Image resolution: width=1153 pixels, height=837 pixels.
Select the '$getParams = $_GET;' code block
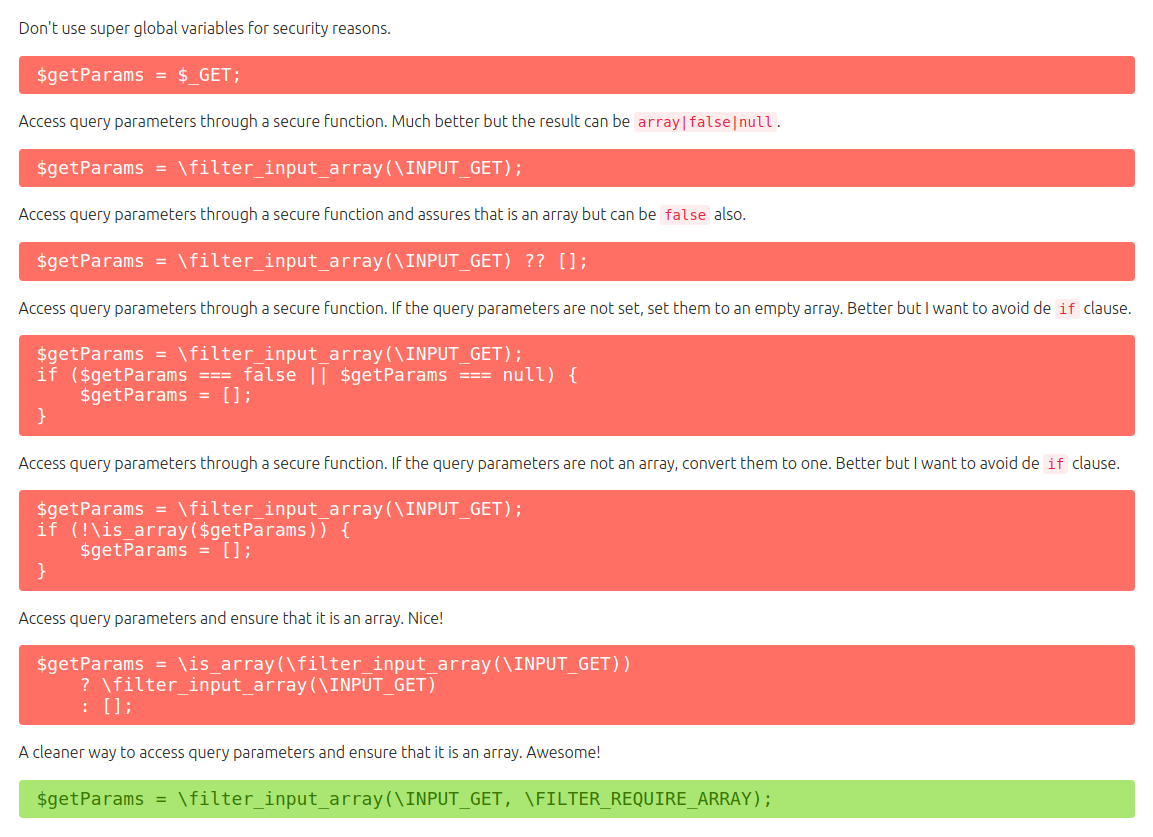click(x=576, y=75)
